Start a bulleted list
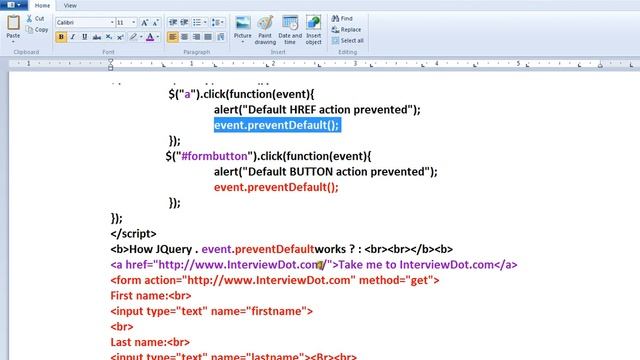 tap(197, 22)
